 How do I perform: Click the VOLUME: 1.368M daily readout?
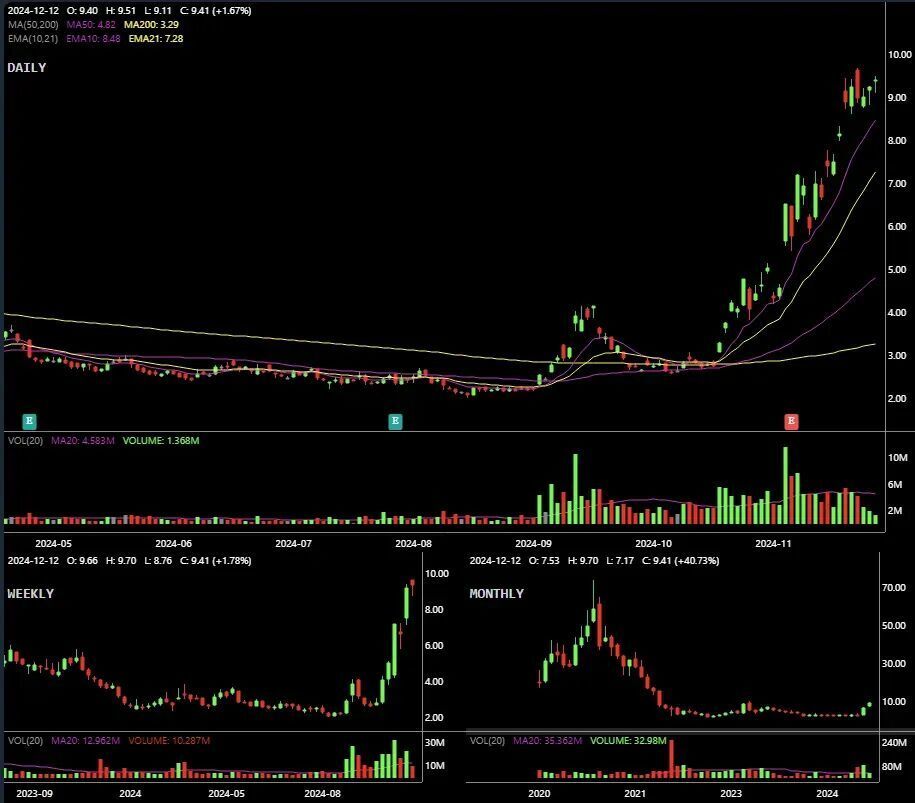coord(161,441)
